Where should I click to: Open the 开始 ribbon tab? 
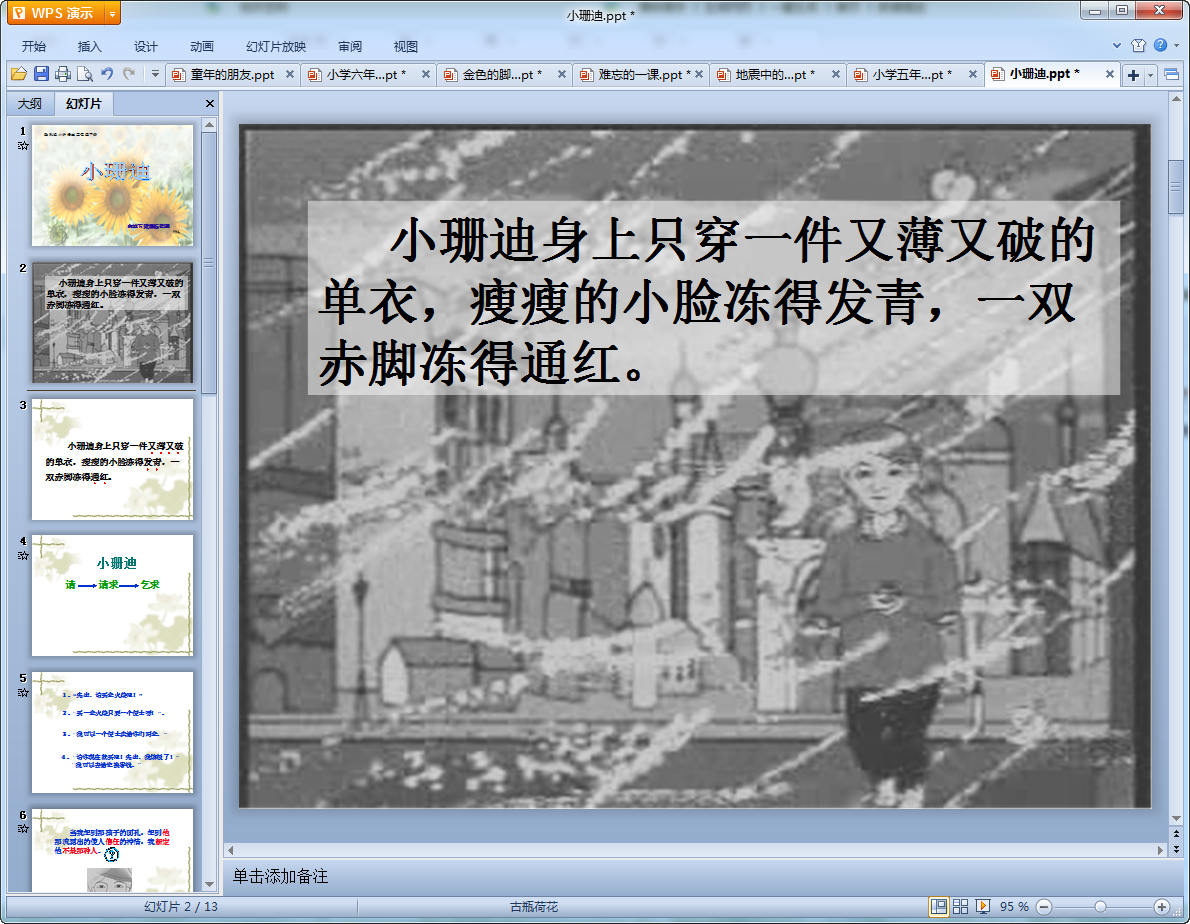tap(33, 46)
